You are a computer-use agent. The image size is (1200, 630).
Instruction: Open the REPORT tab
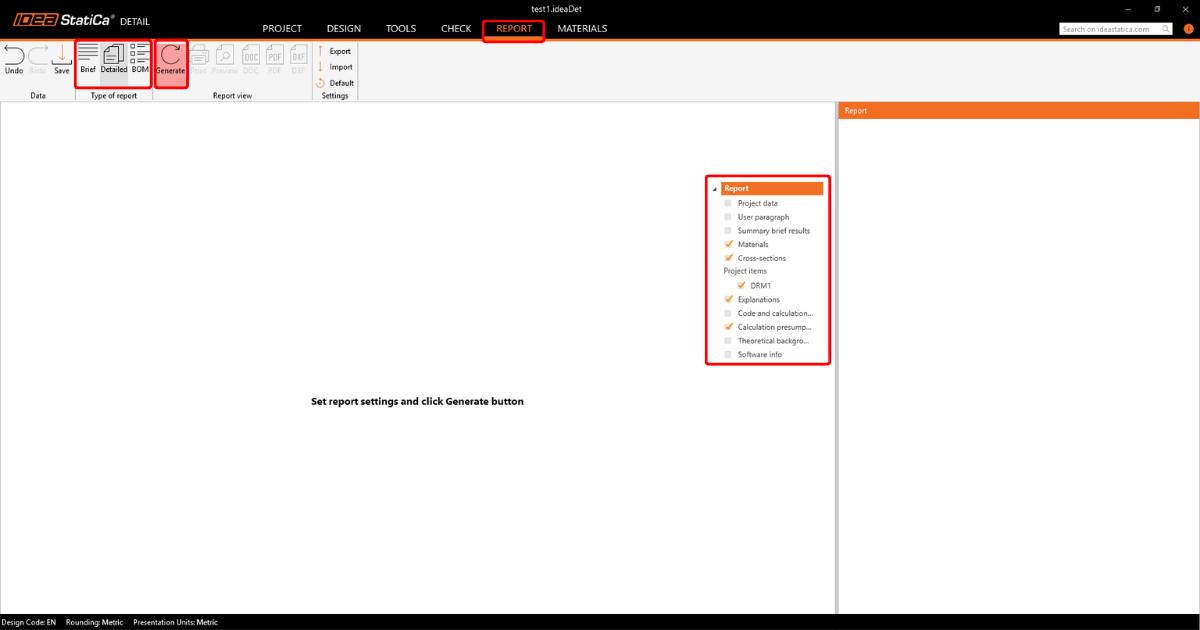(x=514, y=29)
